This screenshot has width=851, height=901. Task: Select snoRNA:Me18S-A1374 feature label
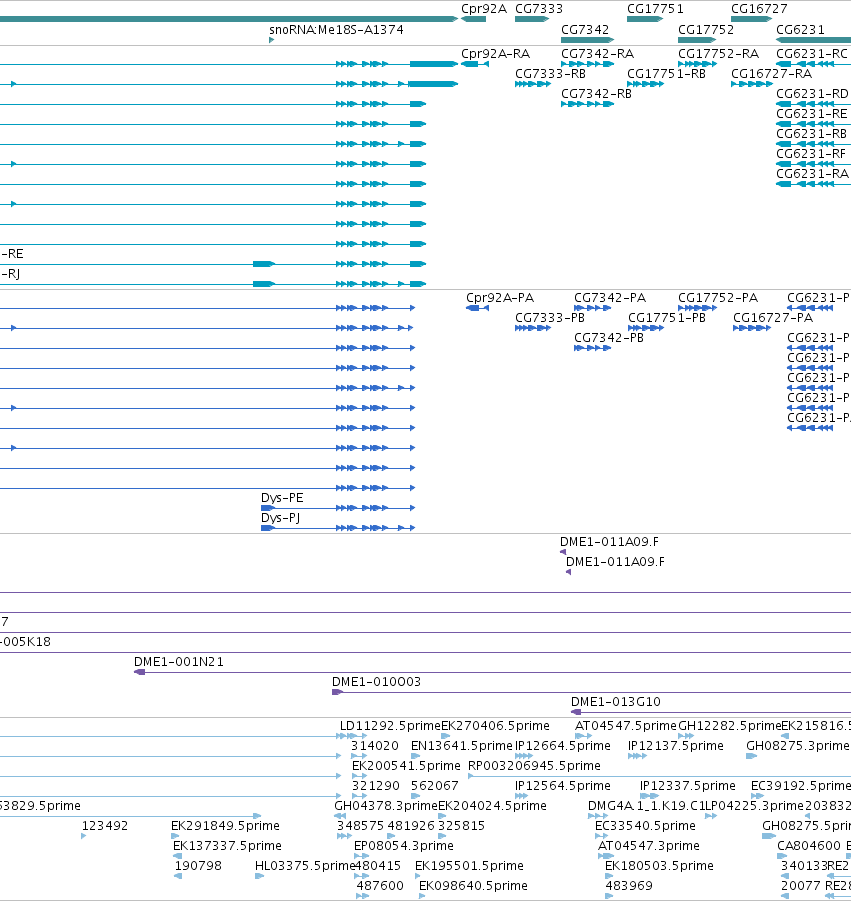click(x=336, y=29)
